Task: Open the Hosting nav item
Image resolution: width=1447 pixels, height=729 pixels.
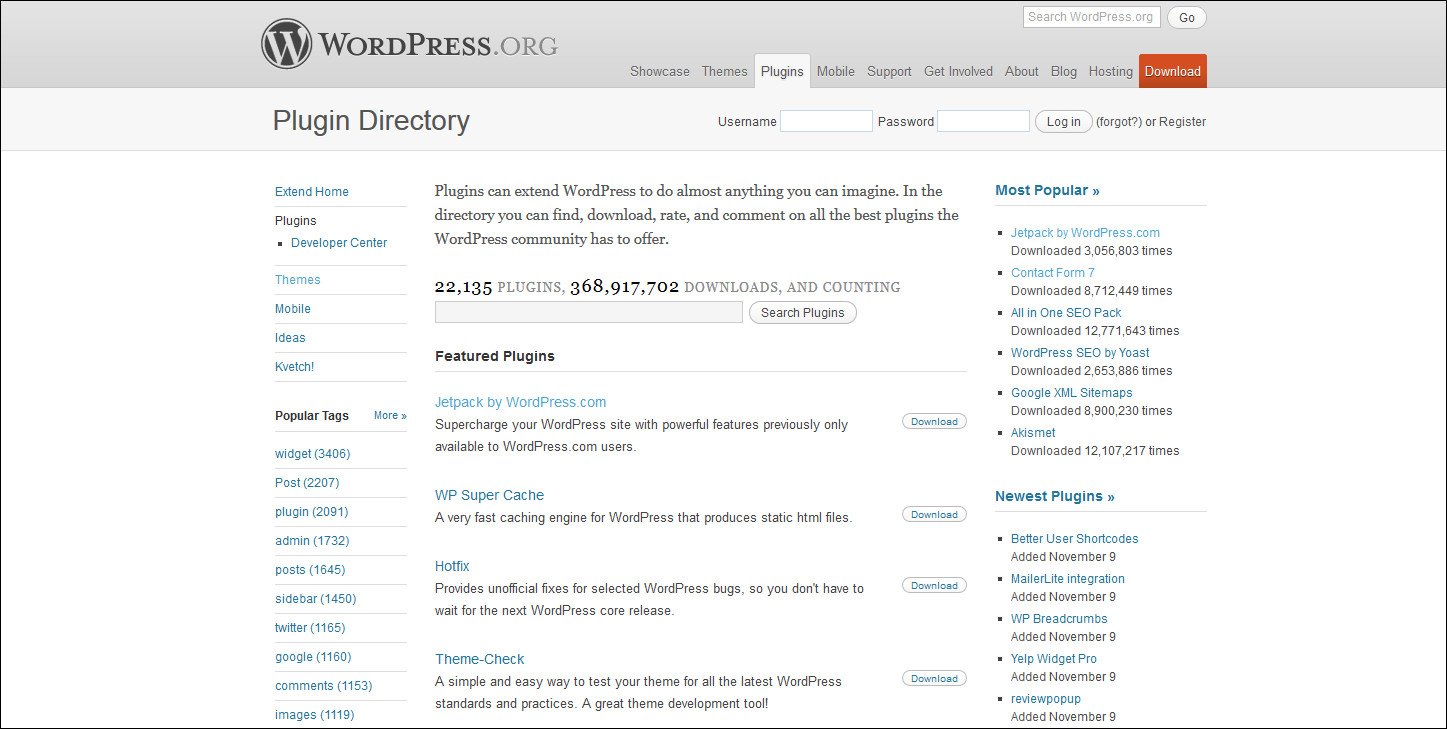Action: coord(1110,71)
